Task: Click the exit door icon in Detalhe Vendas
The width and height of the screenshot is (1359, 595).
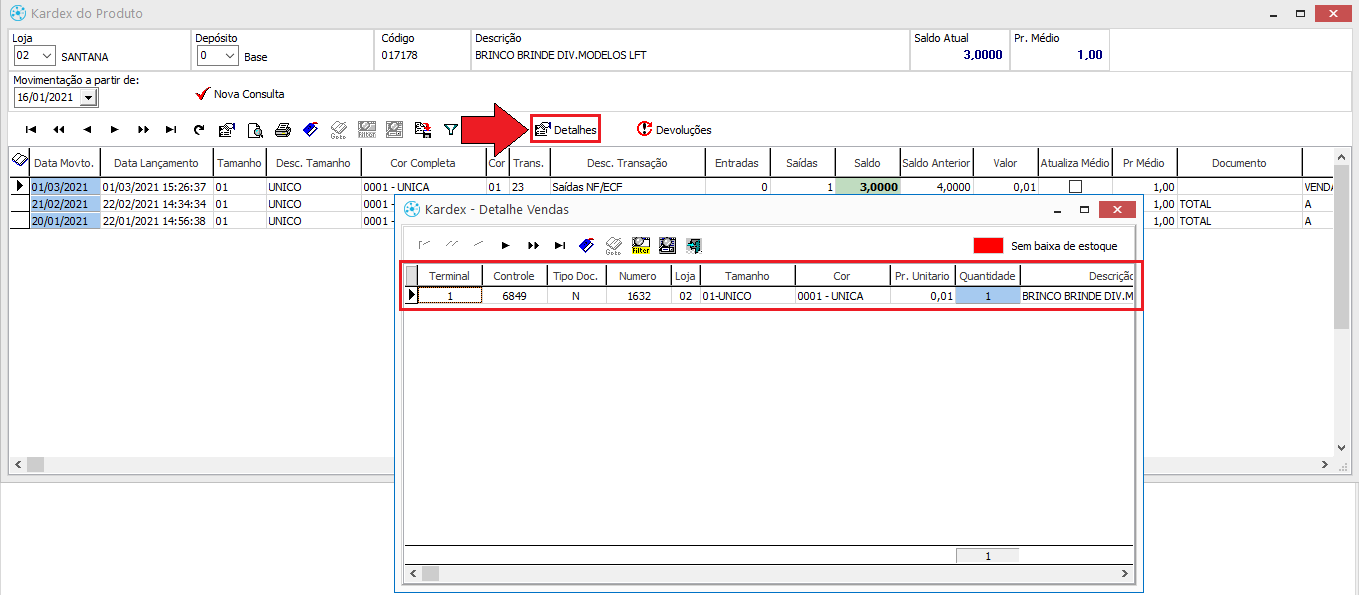Action: click(695, 245)
